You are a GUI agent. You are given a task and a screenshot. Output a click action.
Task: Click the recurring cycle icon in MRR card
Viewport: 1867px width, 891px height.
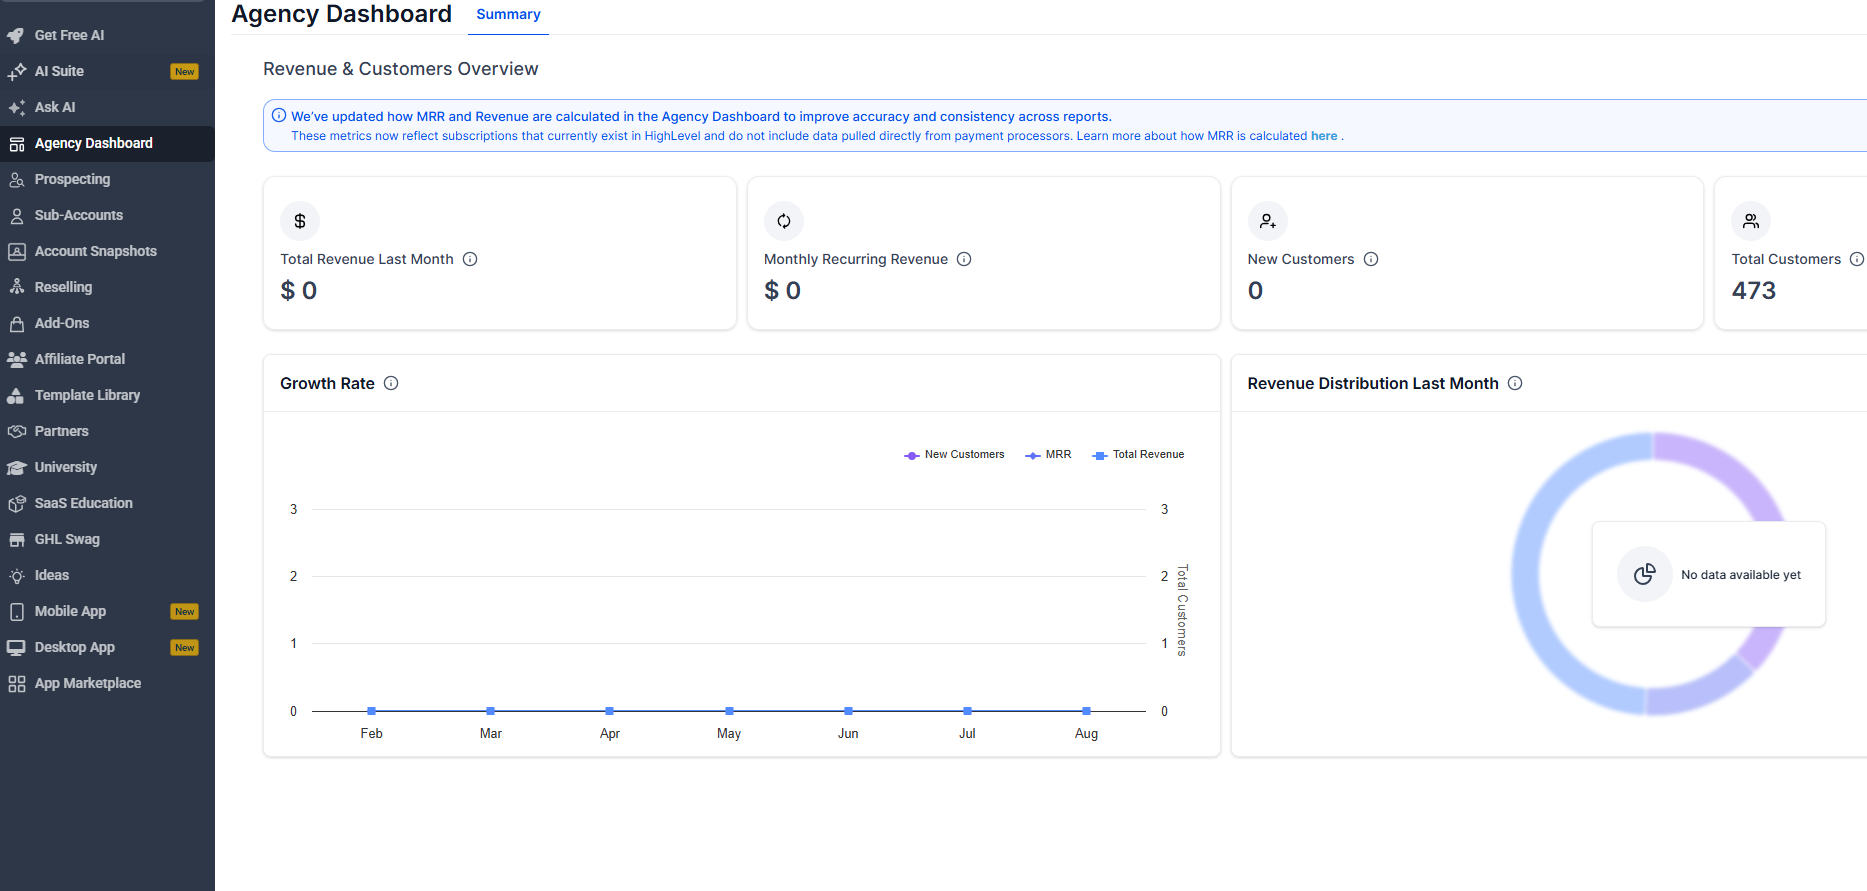(784, 221)
